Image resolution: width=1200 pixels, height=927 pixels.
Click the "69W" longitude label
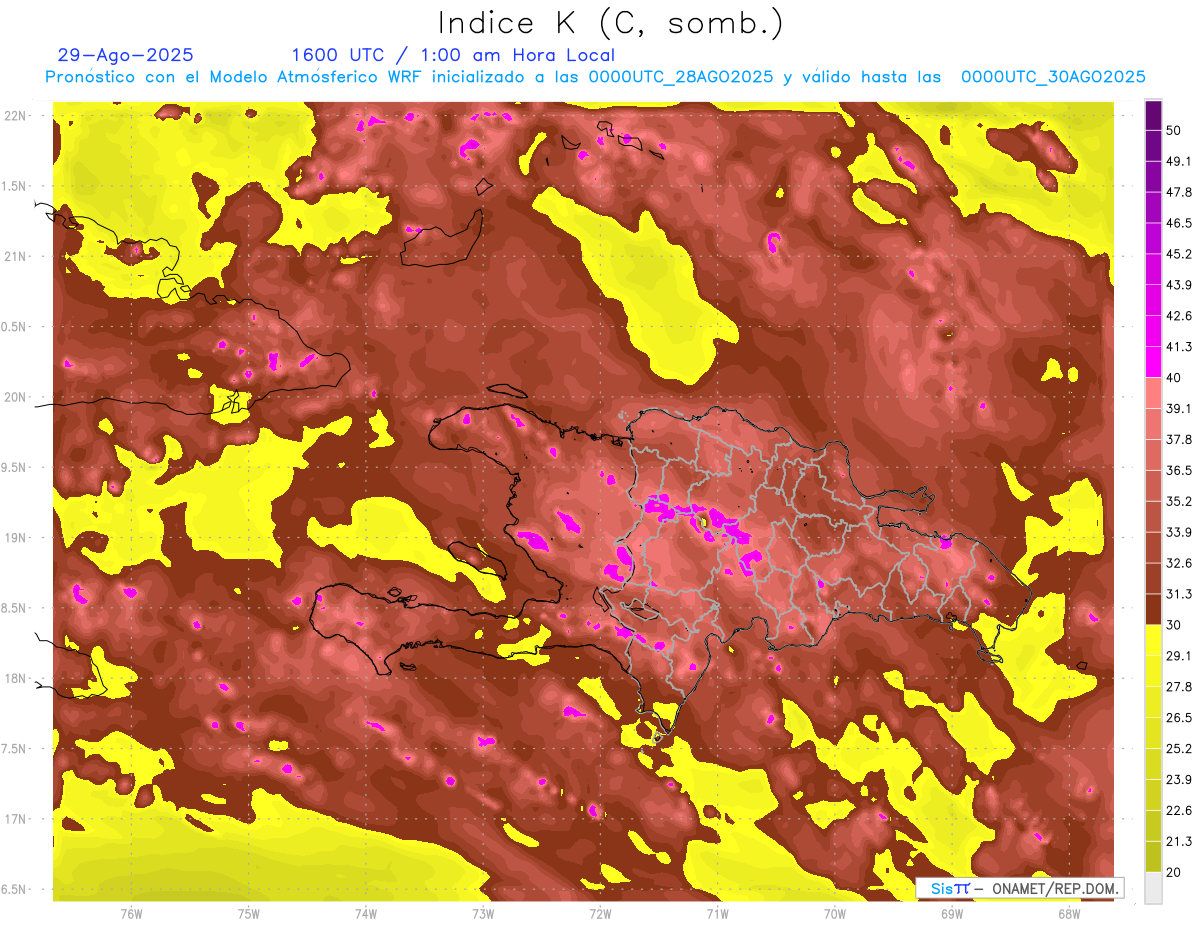pyautogui.click(x=952, y=913)
